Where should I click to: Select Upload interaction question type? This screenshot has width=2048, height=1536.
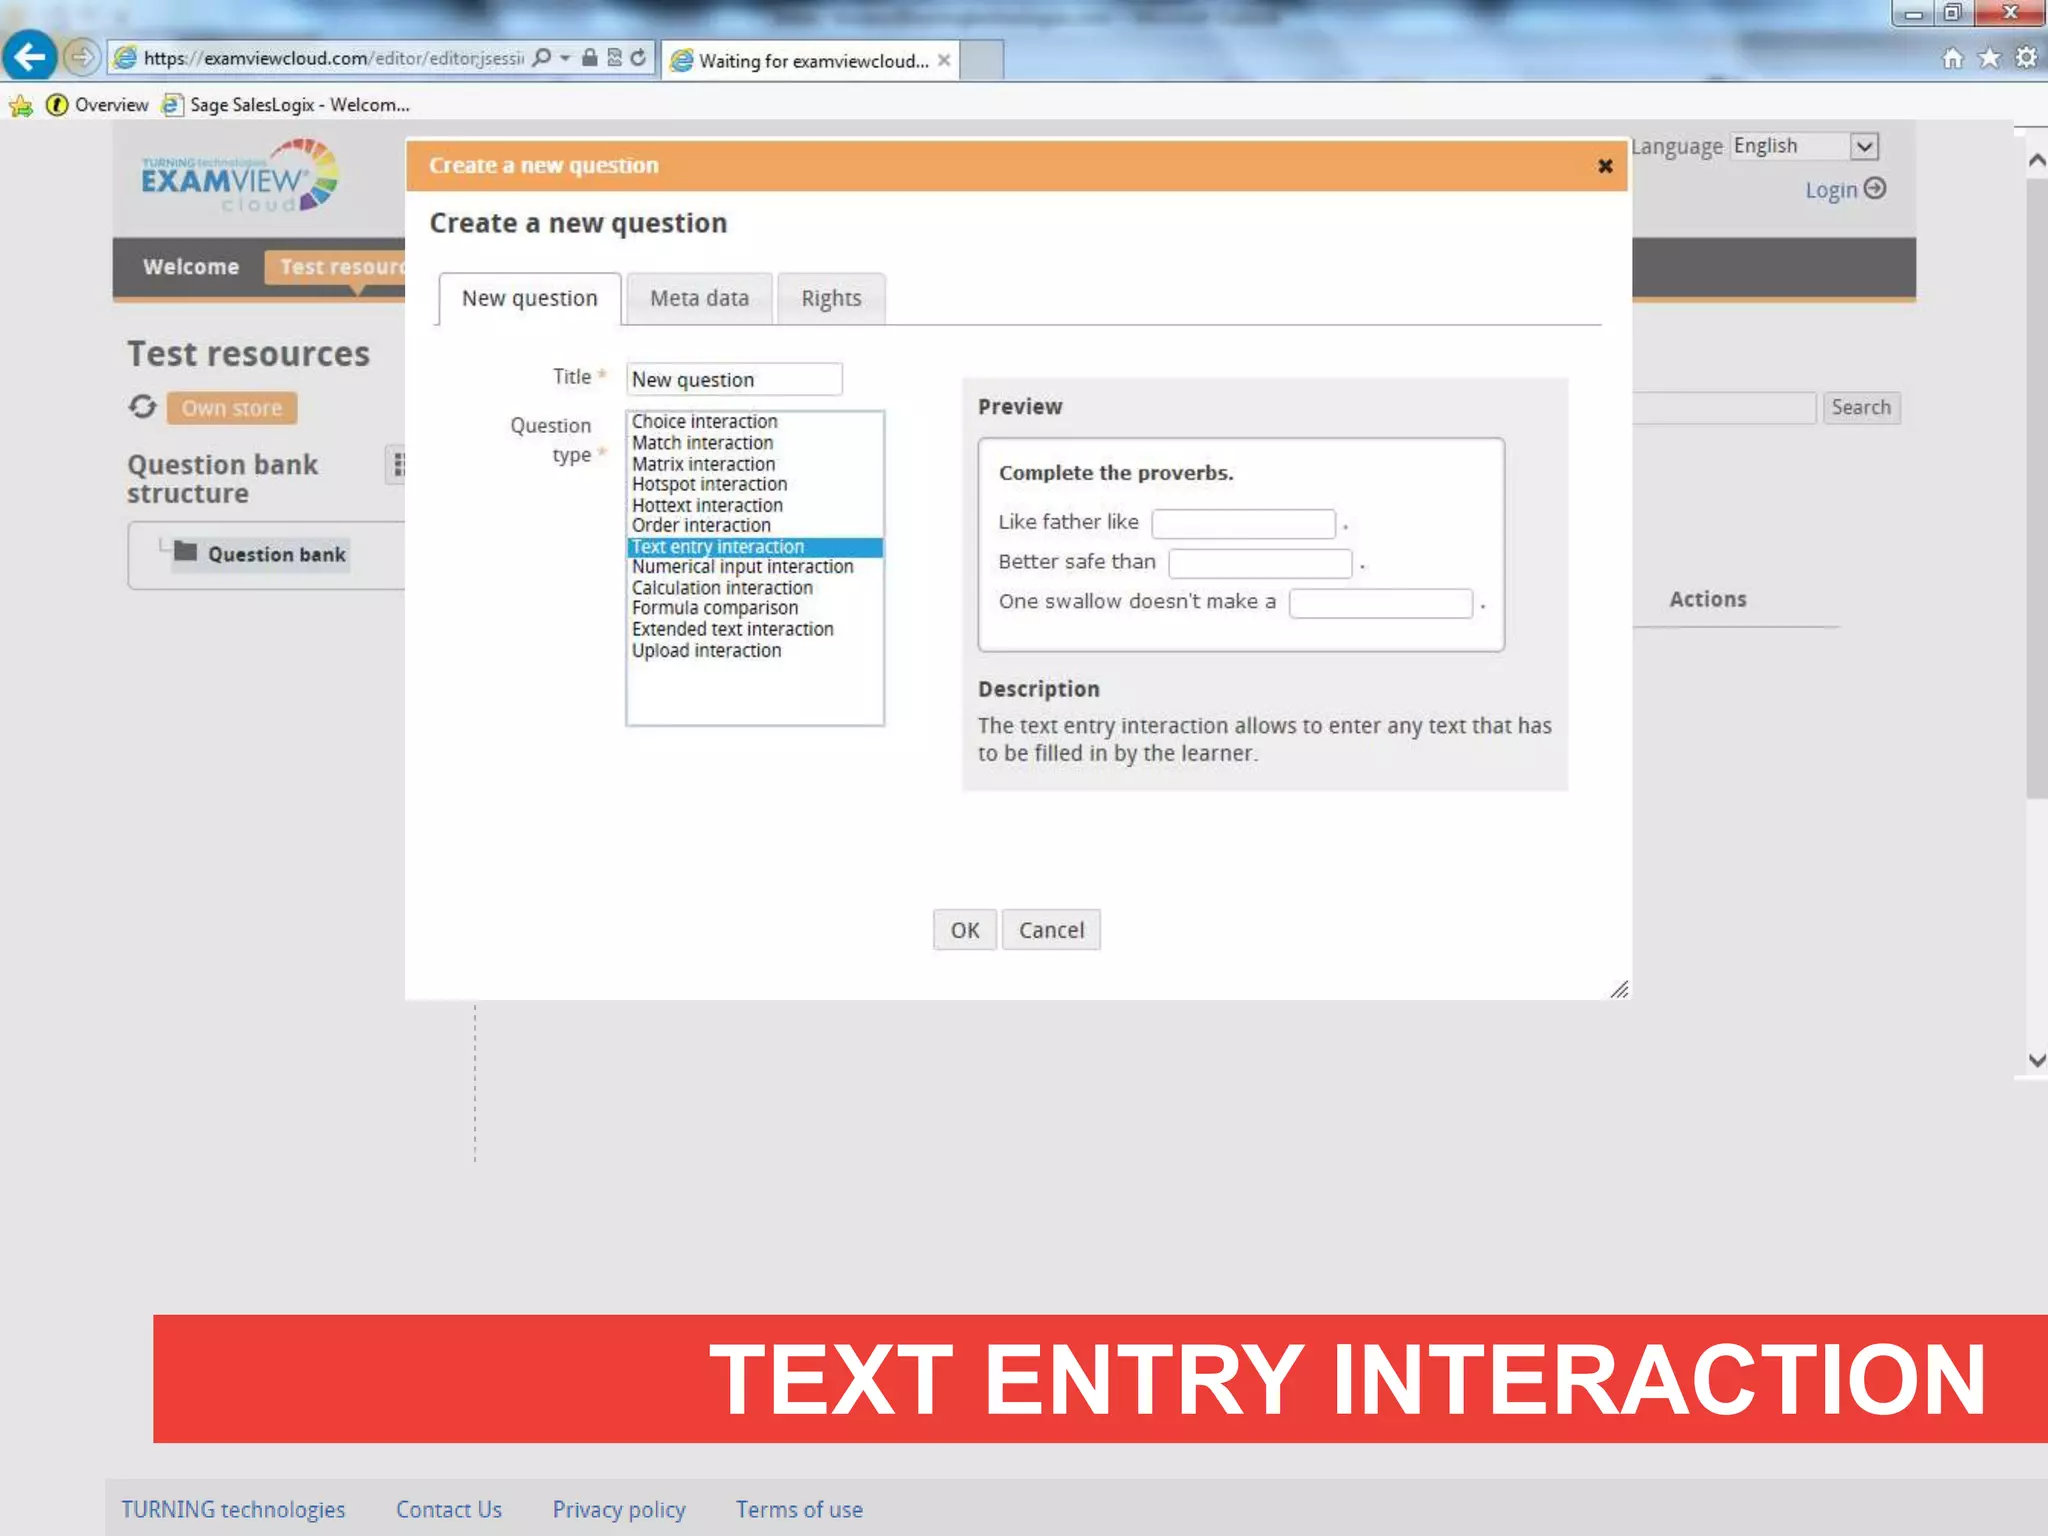pyautogui.click(x=754, y=650)
